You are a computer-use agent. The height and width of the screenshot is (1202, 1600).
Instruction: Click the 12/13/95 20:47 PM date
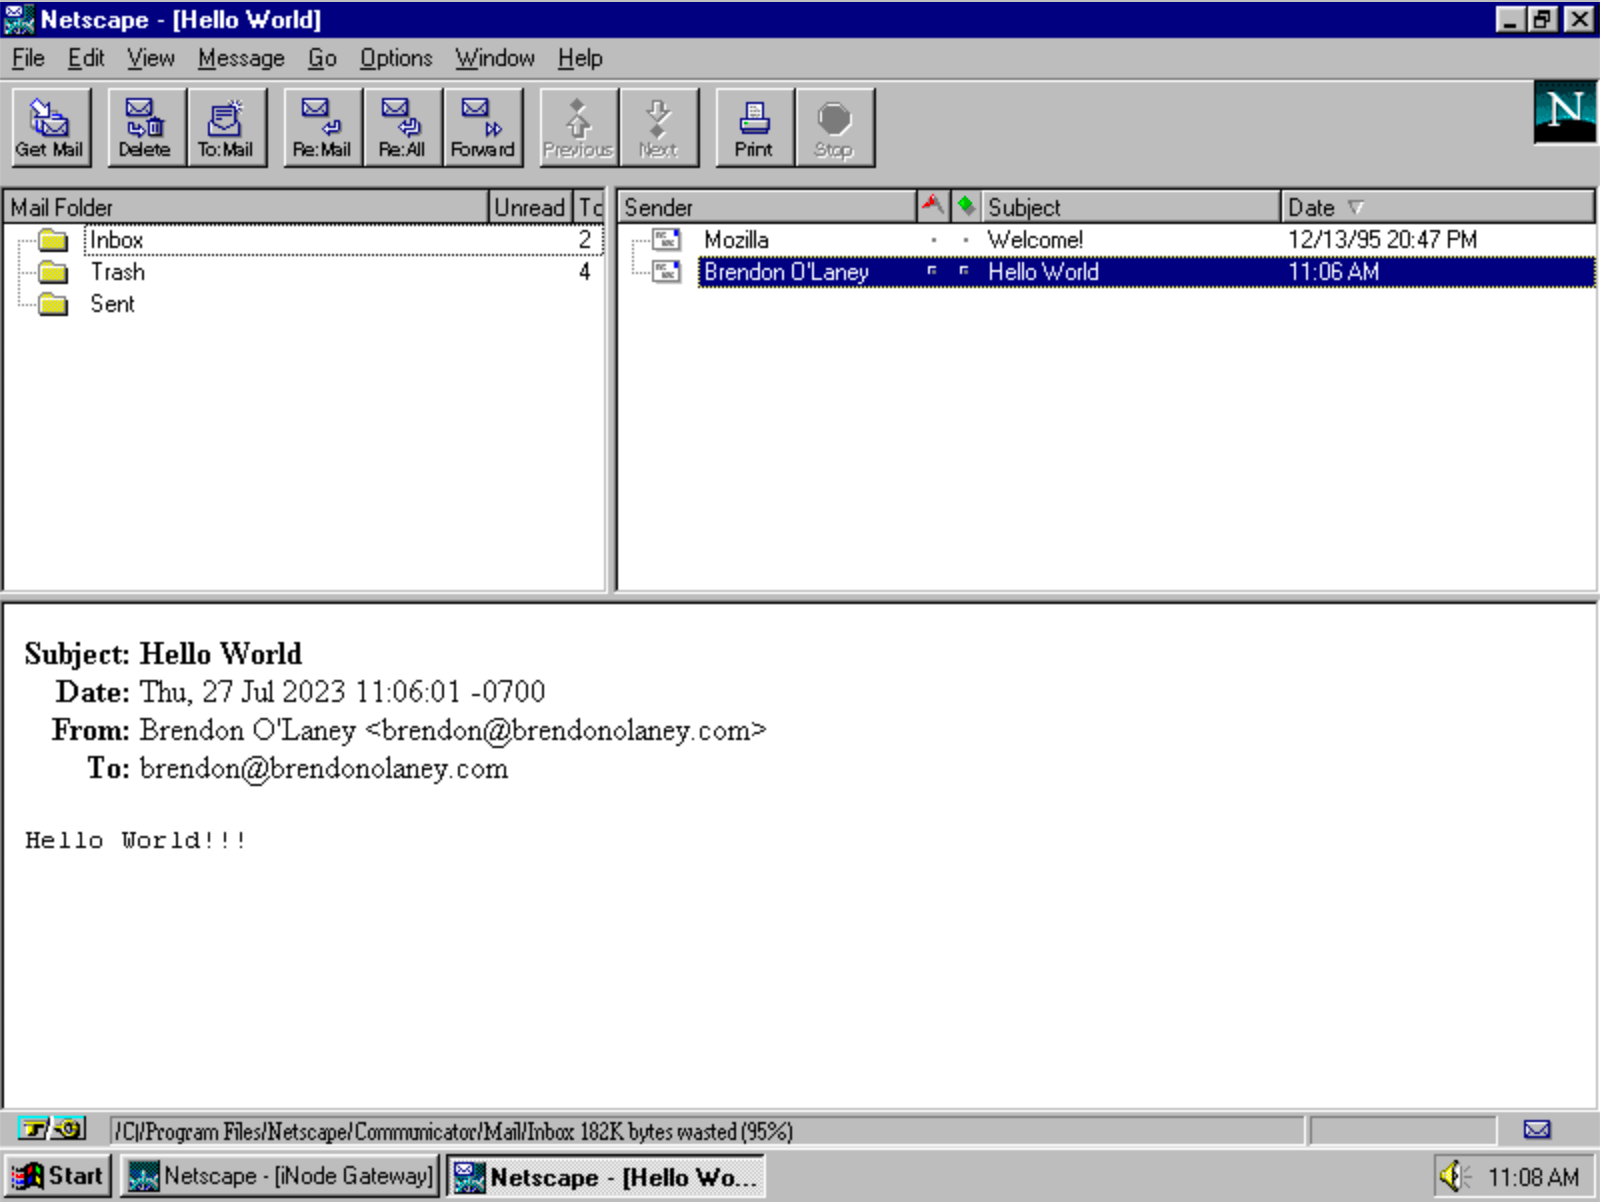tap(1382, 240)
